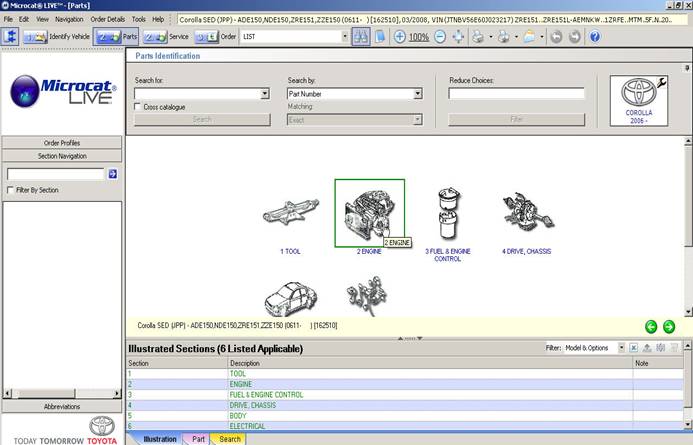Zoom out with the minus icon

click(x=440, y=37)
